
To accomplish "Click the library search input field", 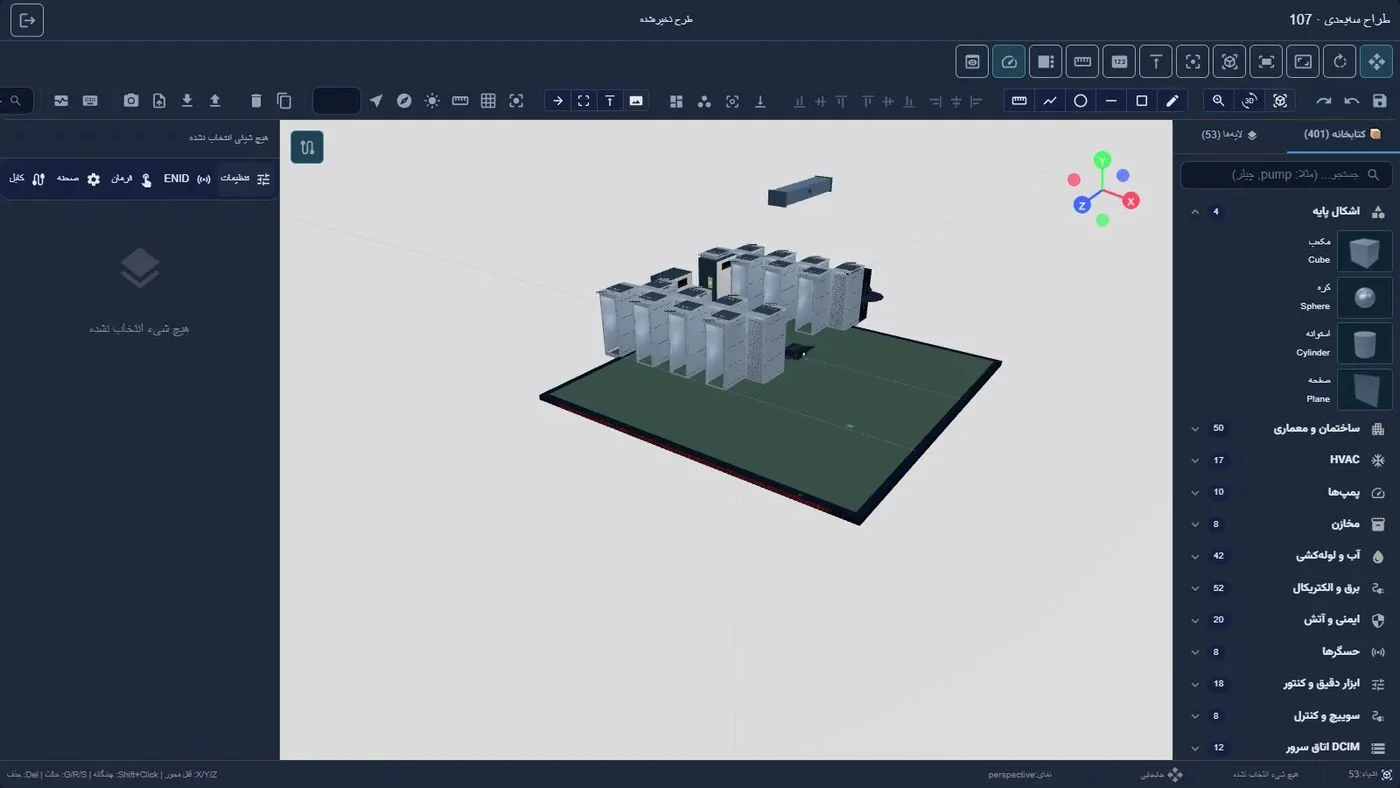I will 1286,175.
